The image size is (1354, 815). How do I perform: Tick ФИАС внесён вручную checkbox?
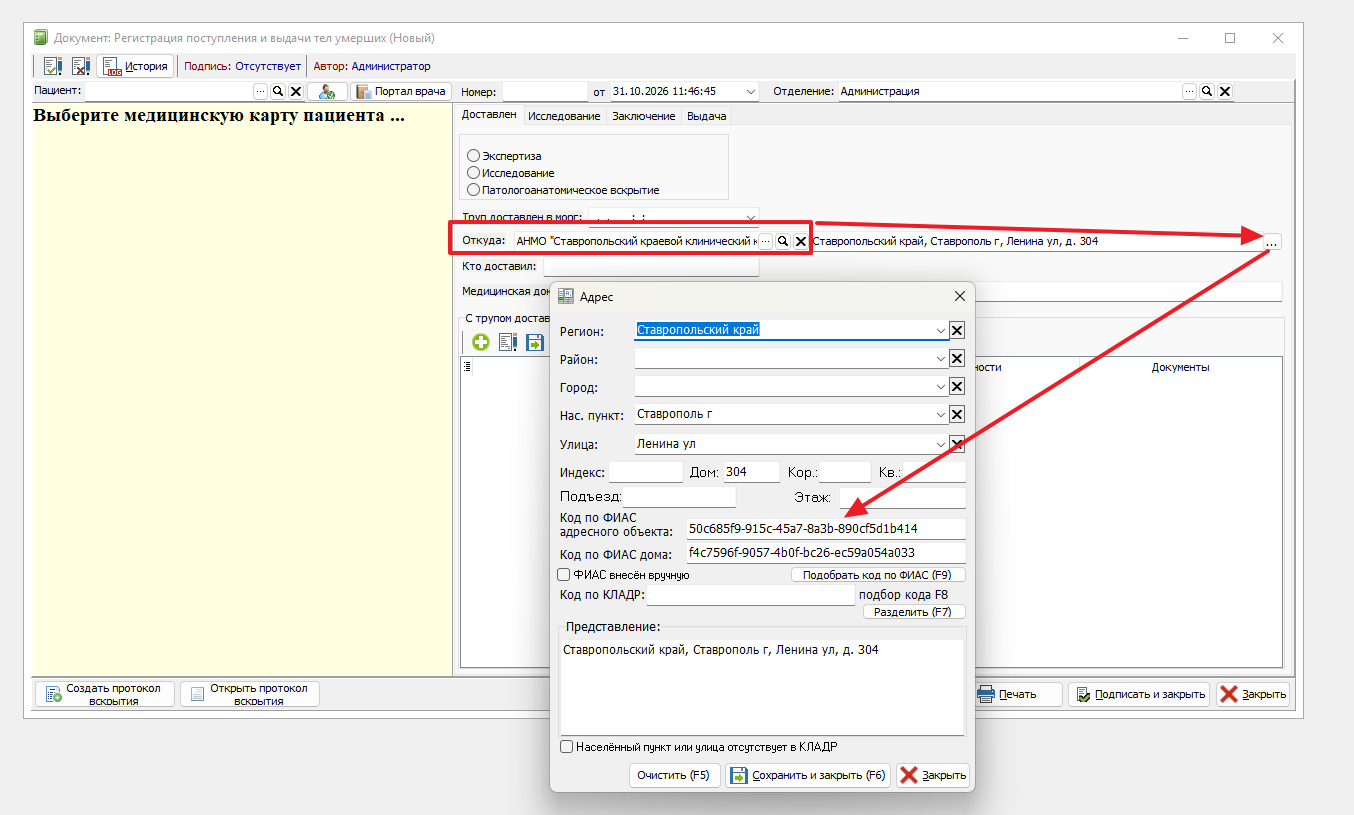coord(563,575)
